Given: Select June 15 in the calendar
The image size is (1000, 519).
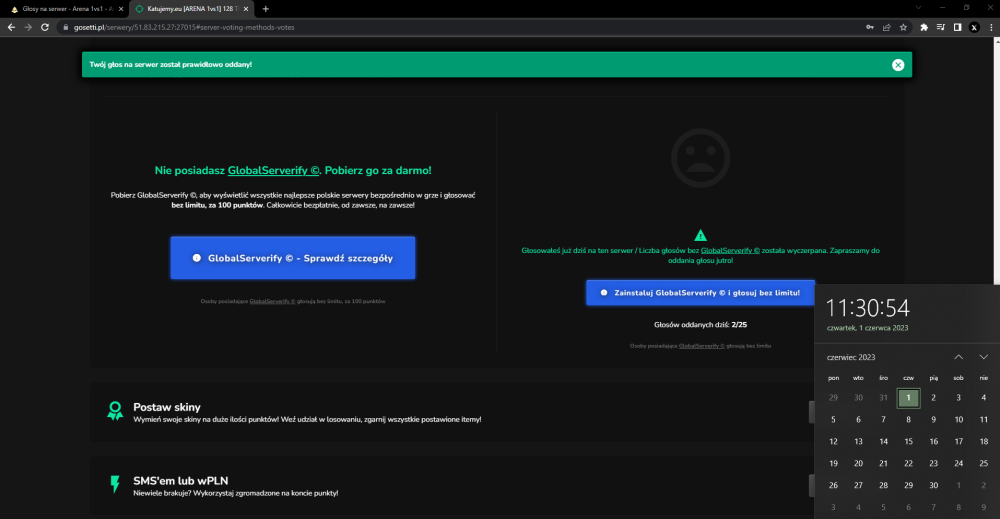Looking at the screenshot, I should [908, 441].
